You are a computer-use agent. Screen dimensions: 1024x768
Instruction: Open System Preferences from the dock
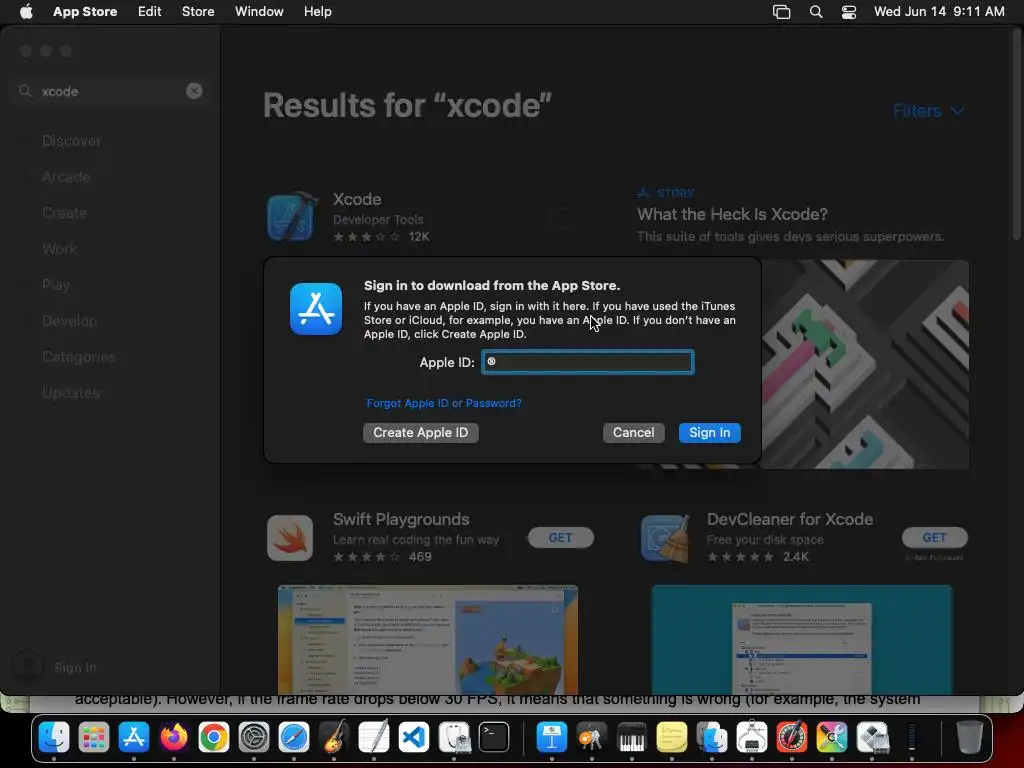[254, 738]
